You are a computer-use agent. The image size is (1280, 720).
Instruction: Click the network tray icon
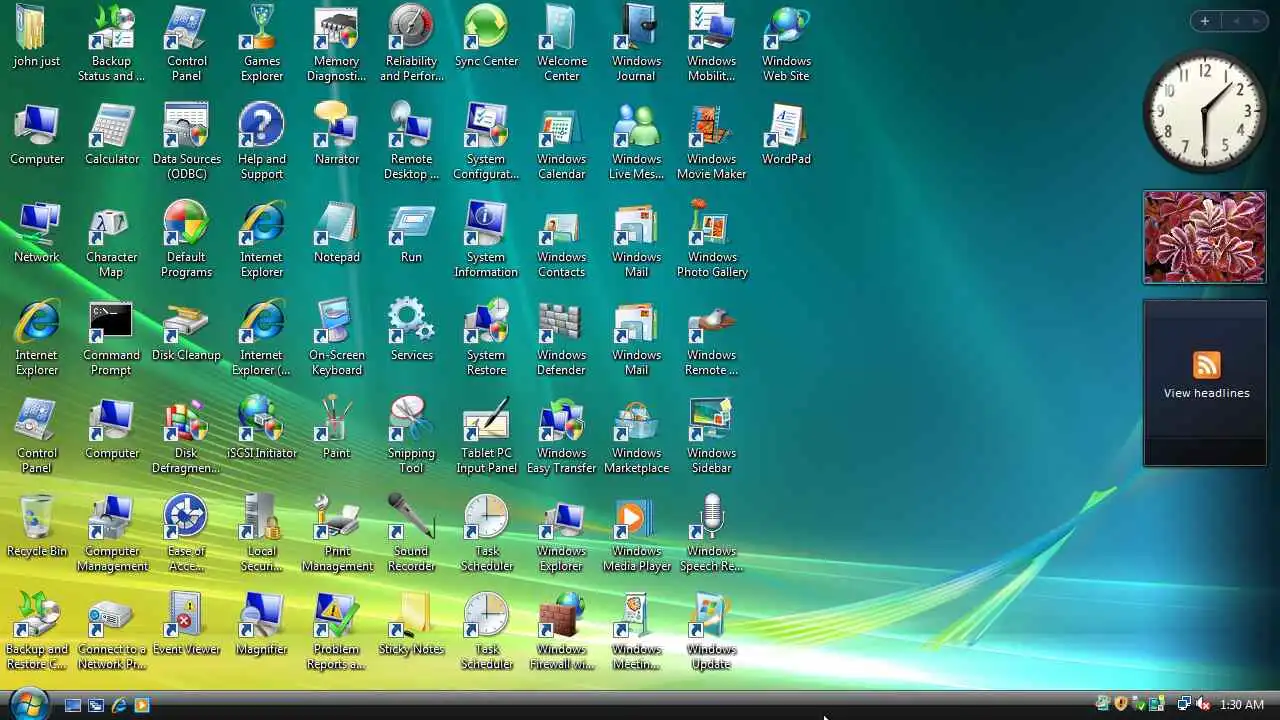point(1184,705)
